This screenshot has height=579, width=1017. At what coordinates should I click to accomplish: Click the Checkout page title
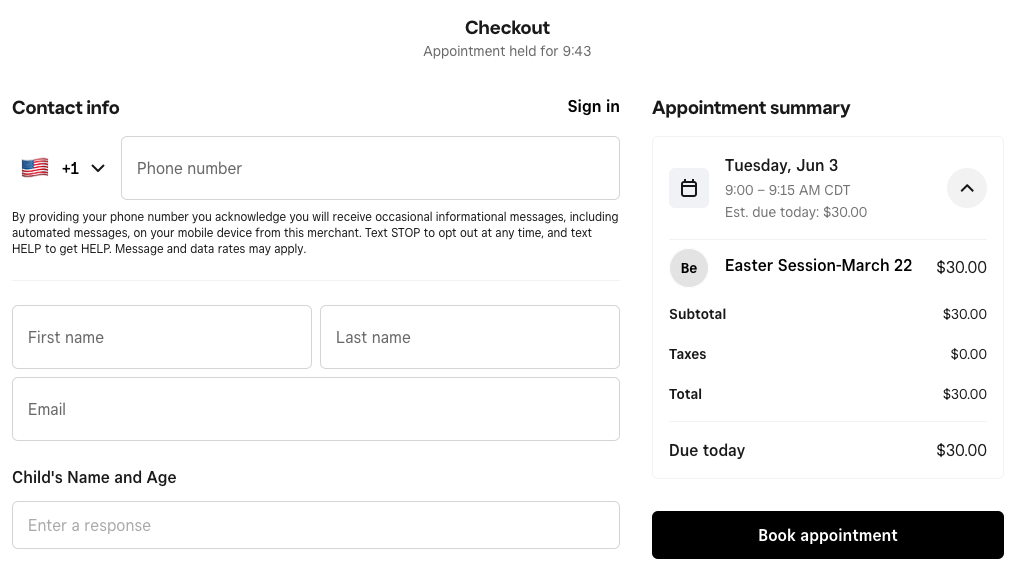click(x=507, y=28)
